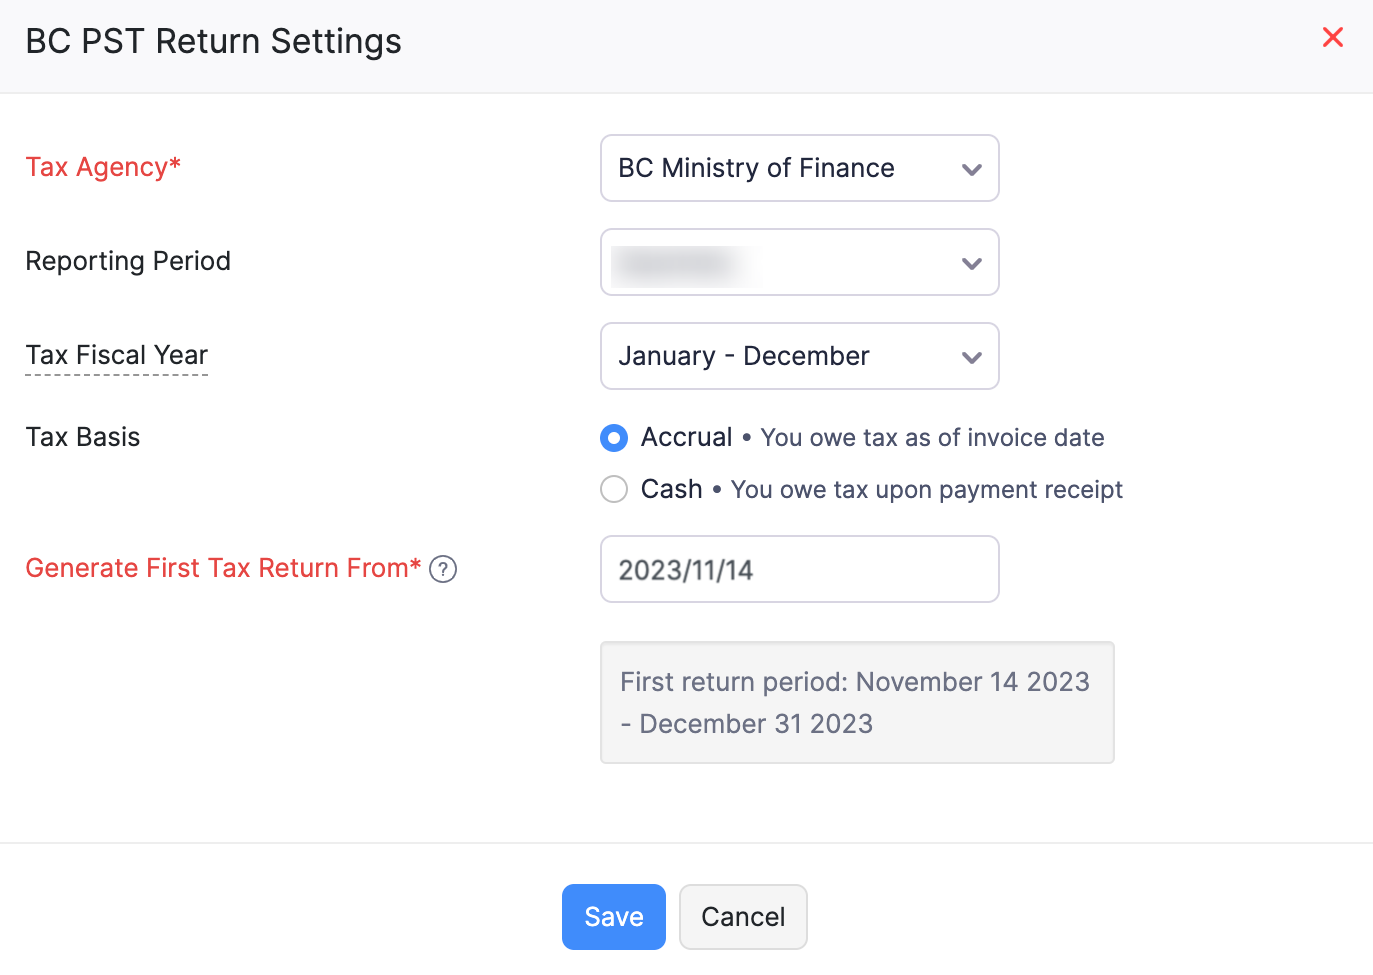1373x975 pixels.
Task: Click the Tax Agency required label
Action: pyautogui.click(x=103, y=167)
